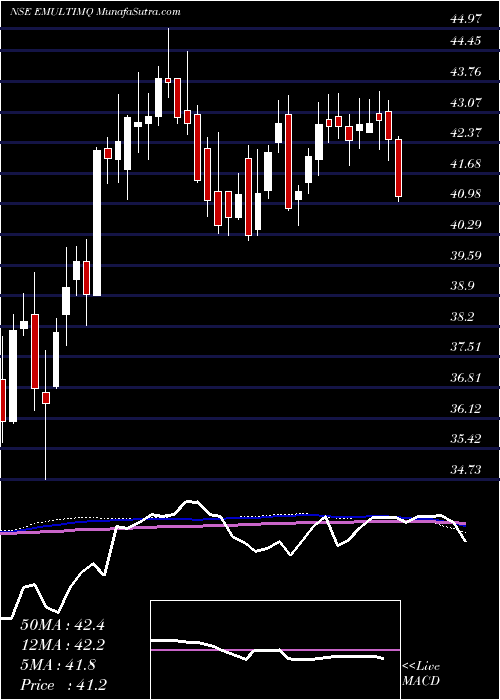Select the 41.68 price axis label
This screenshot has height=700, width=500.
(466, 163)
